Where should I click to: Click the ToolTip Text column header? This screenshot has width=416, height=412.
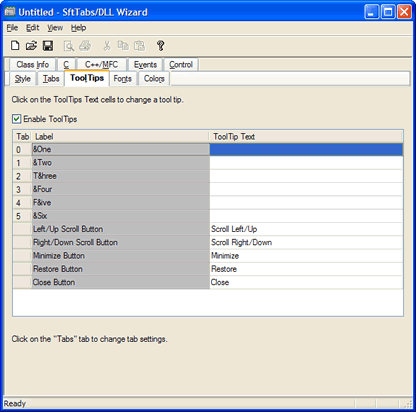(x=306, y=137)
